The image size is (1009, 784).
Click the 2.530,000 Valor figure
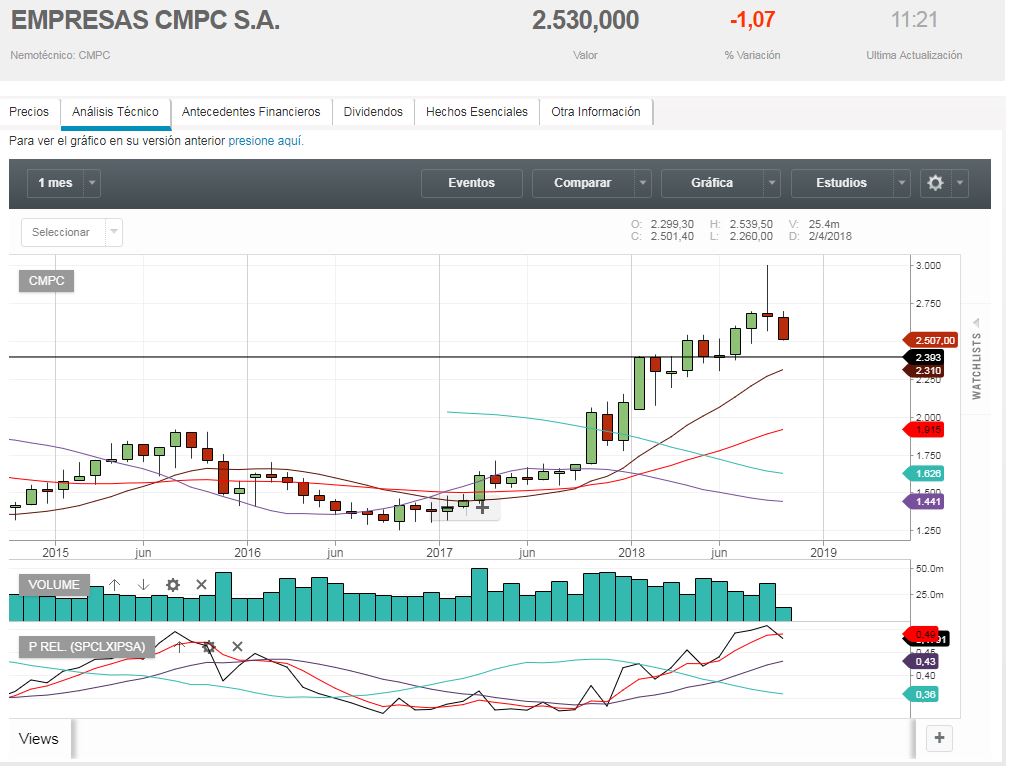(x=585, y=21)
